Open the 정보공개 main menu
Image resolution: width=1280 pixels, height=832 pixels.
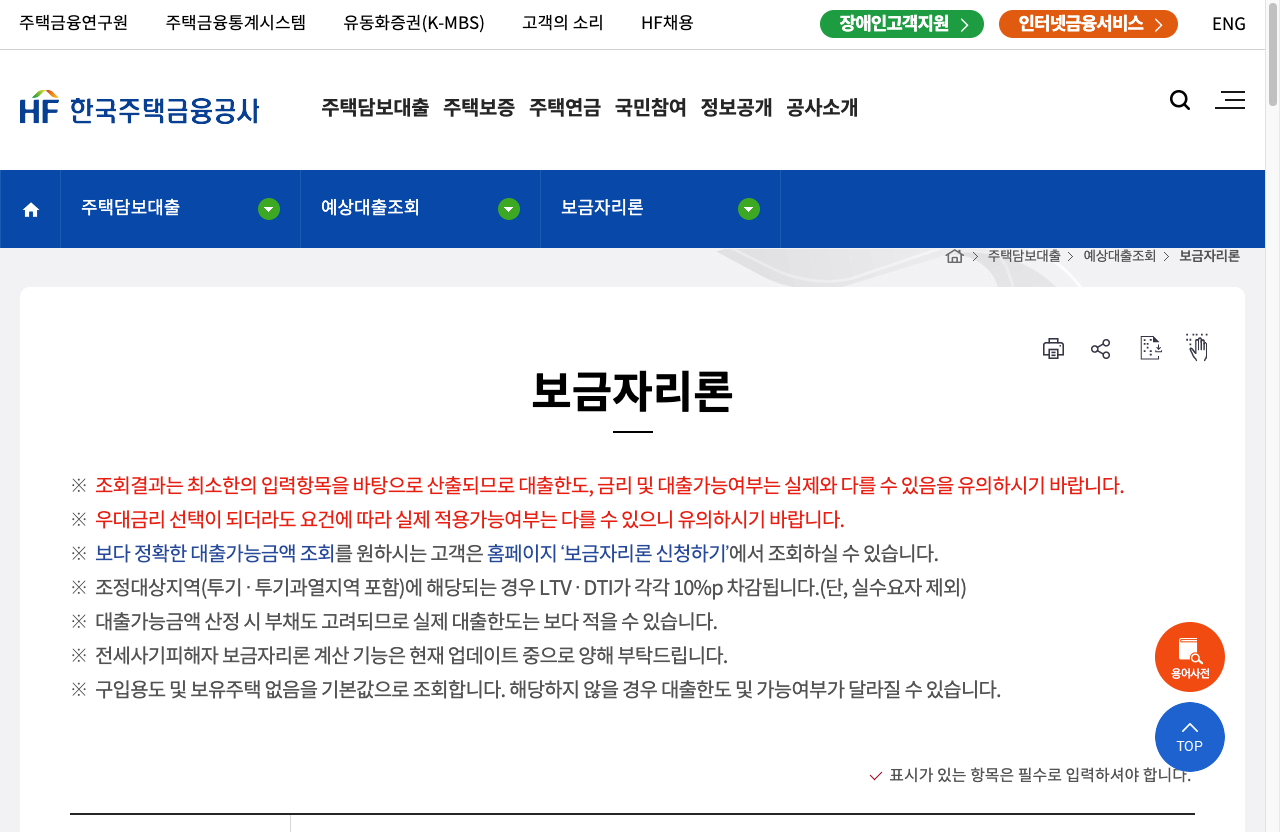click(737, 107)
